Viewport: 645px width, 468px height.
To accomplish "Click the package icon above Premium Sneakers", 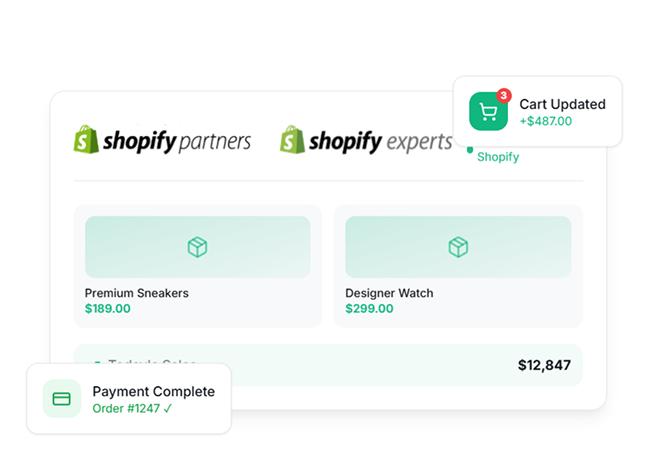I will (197, 247).
